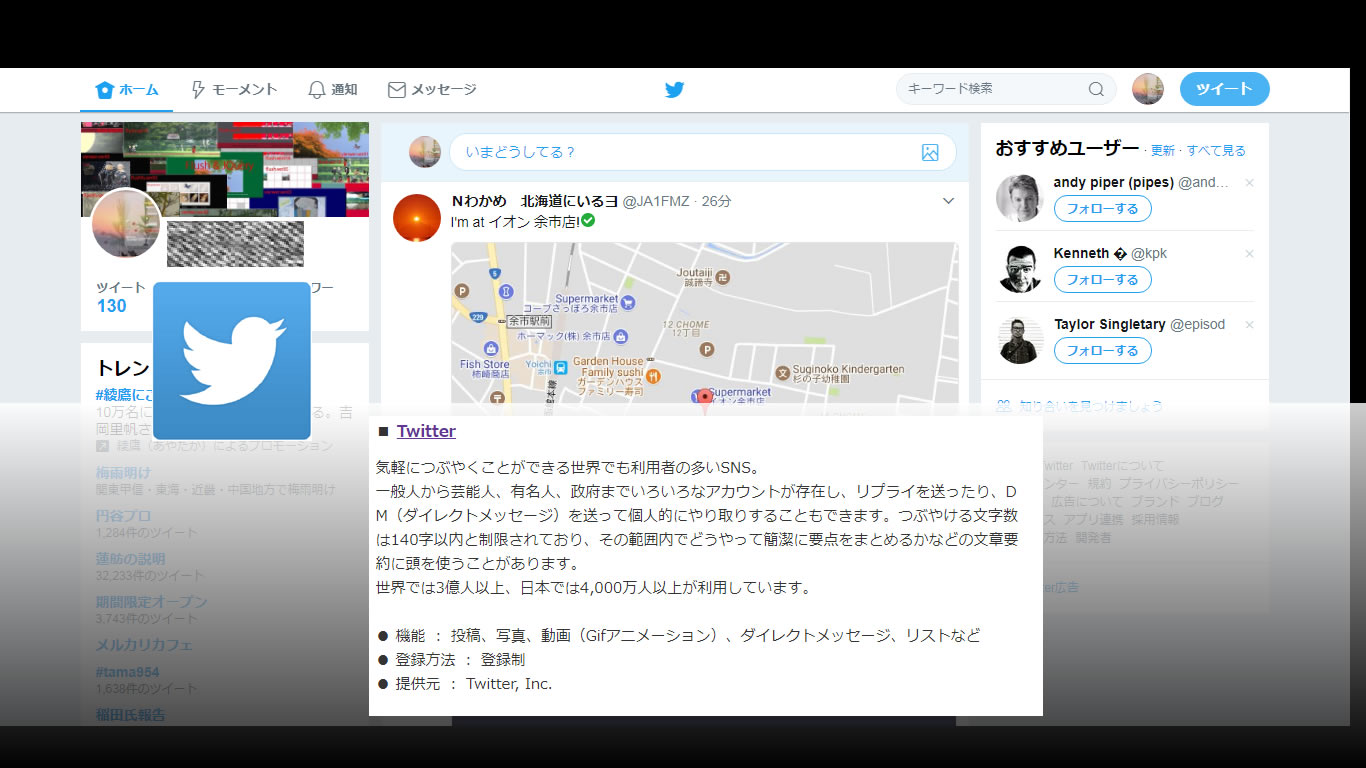Click すべて見る link
Screen dimensions: 1366x768
pos(1216,151)
